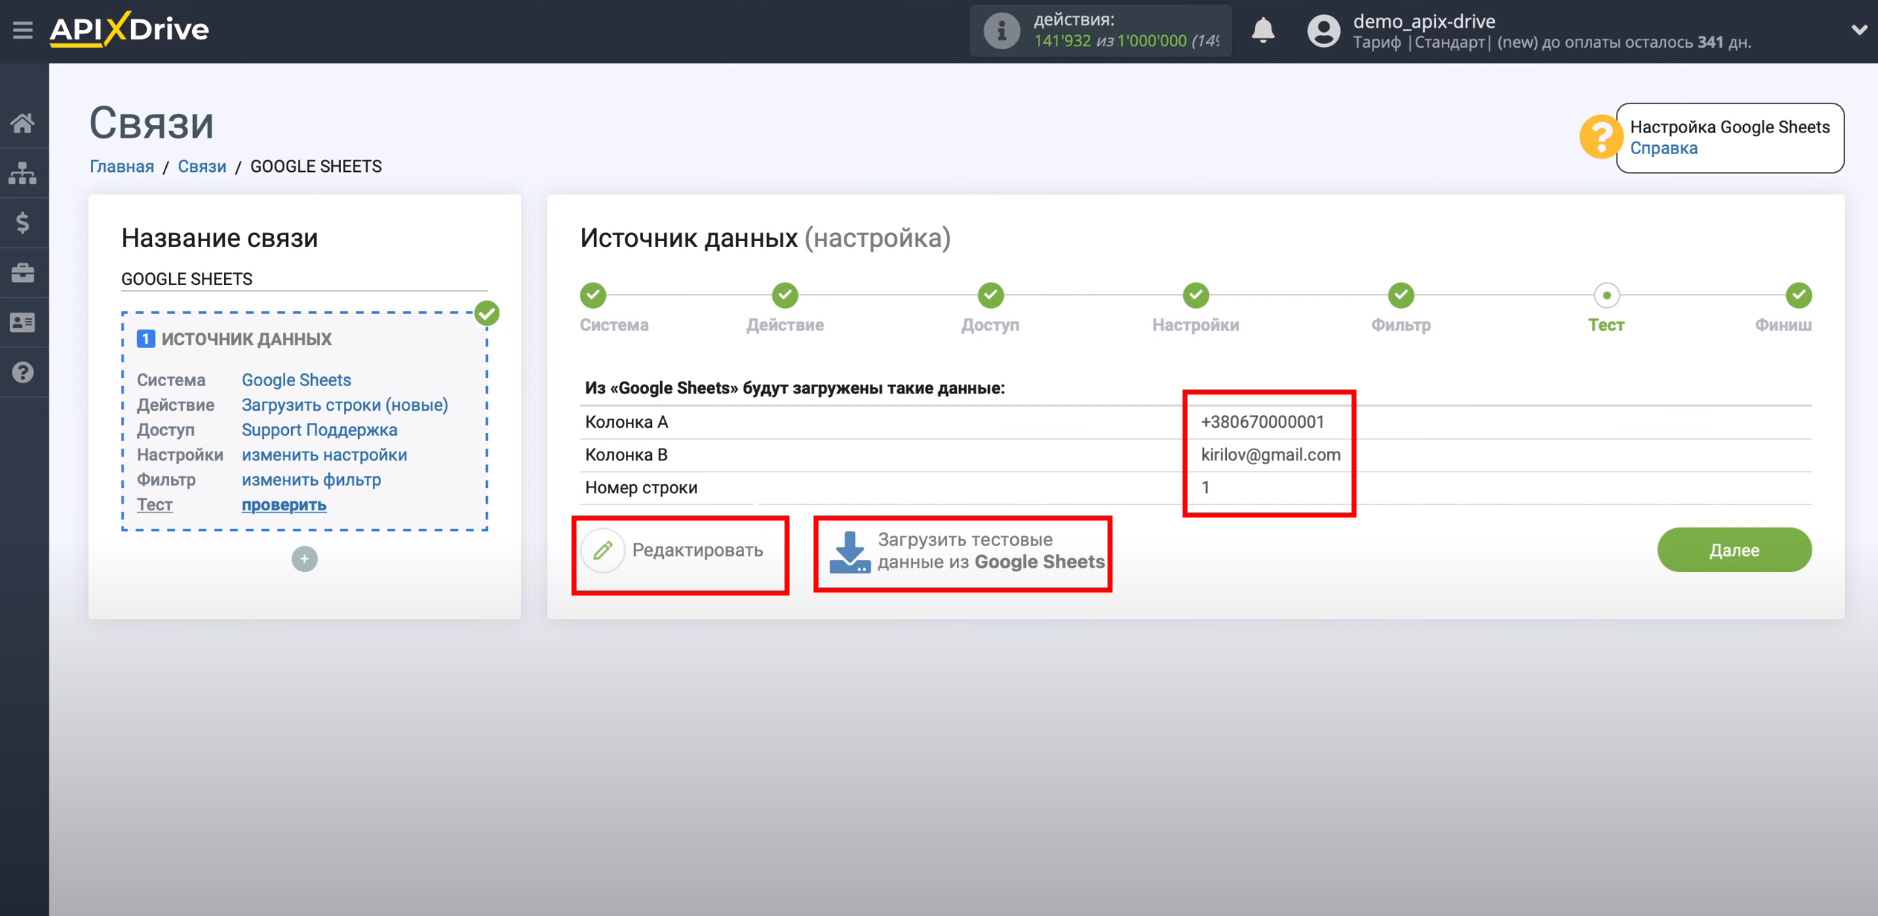Open Support Поддержка access link
This screenshot has width=1878, height=916.
pyautogui.click(x=319, y=430)
